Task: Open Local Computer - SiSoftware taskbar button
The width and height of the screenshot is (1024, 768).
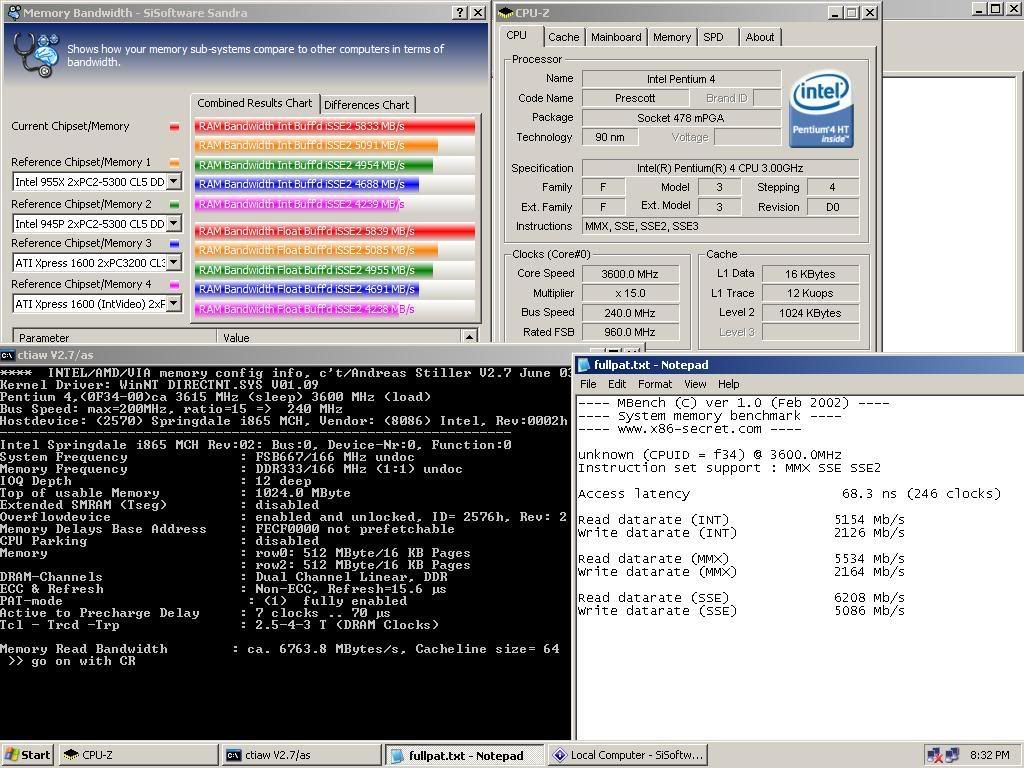Action: pos(628,755)
